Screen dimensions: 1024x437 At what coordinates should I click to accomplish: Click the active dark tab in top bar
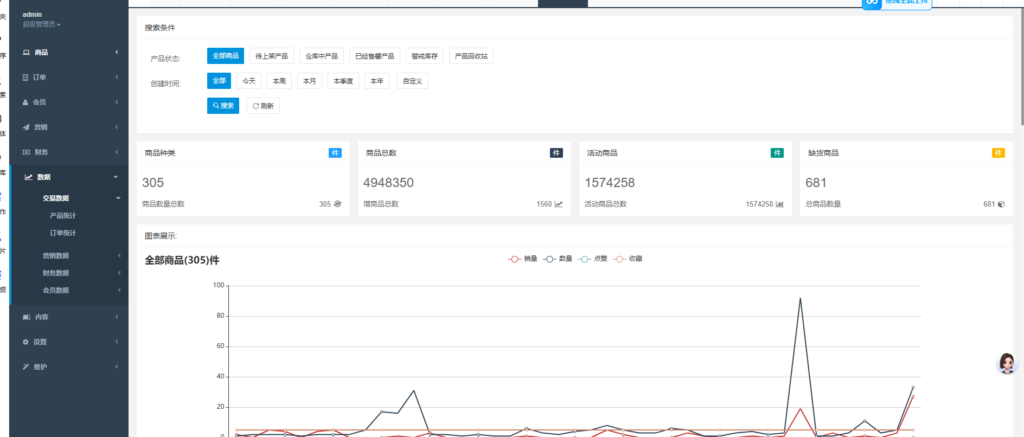click(563, 3)
